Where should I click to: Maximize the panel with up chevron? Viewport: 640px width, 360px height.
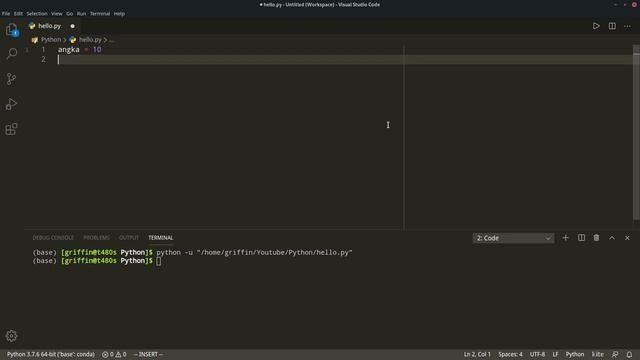pos(612,238)
